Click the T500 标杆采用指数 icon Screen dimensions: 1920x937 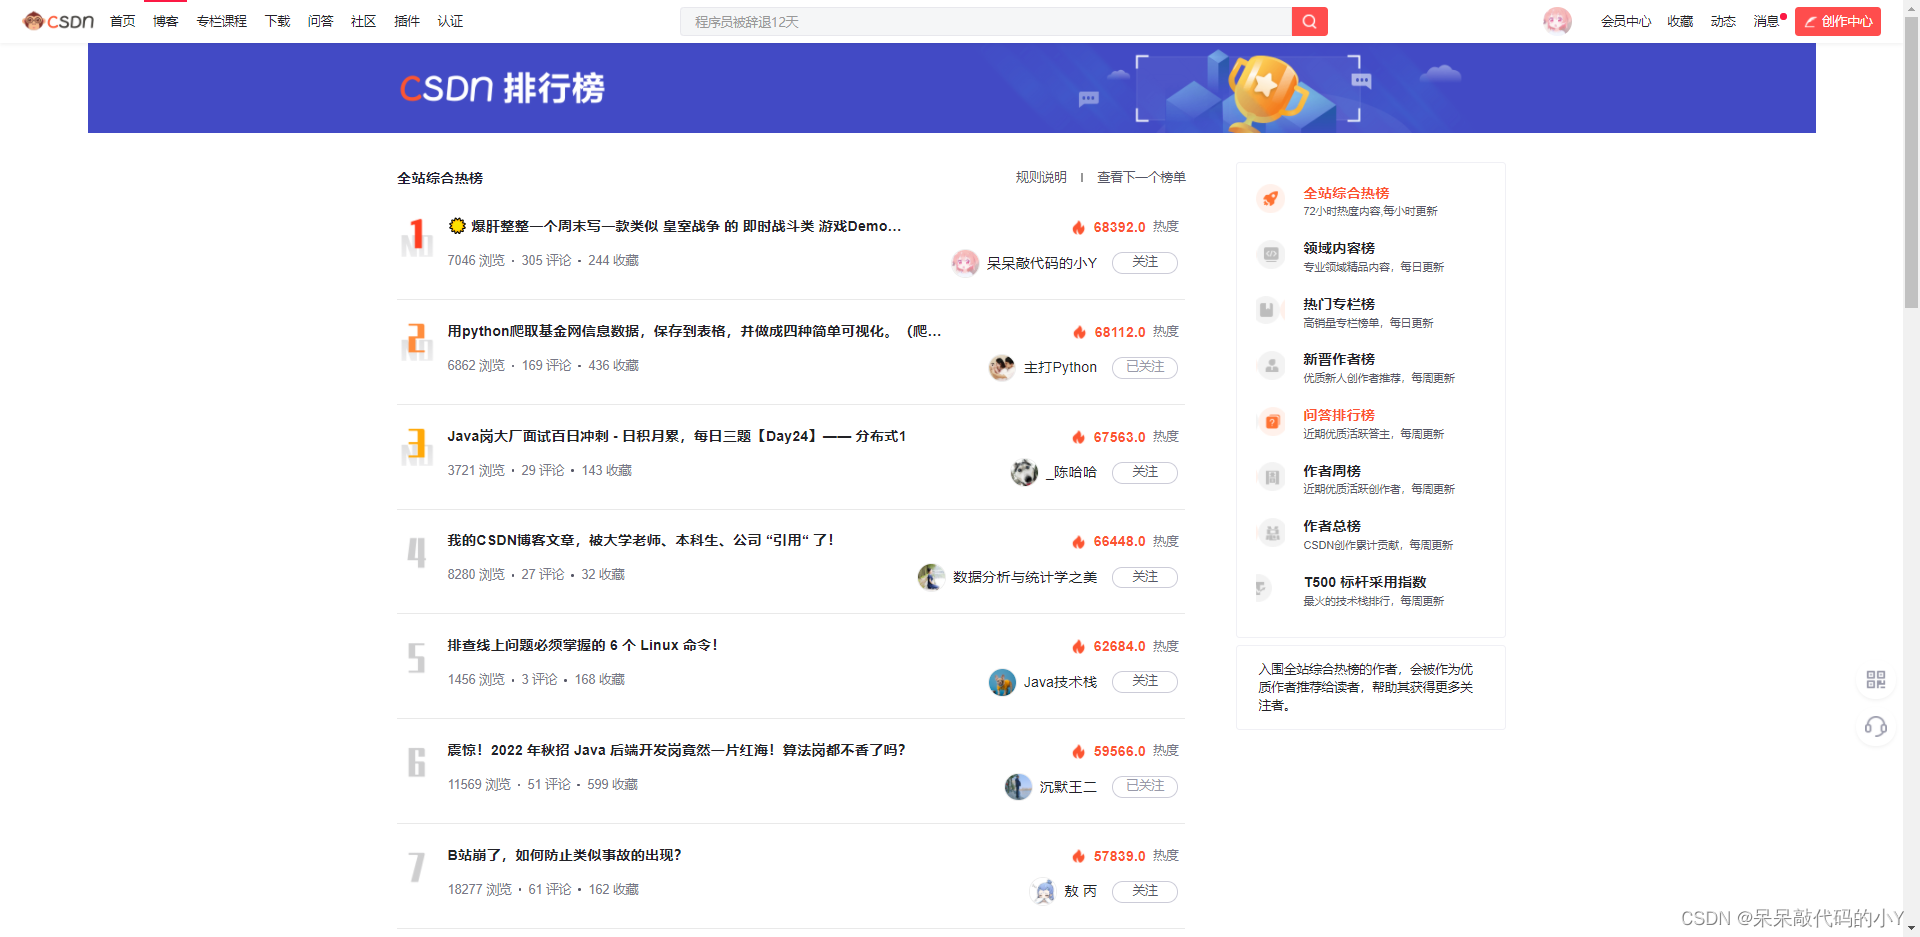click(1265, 588)
